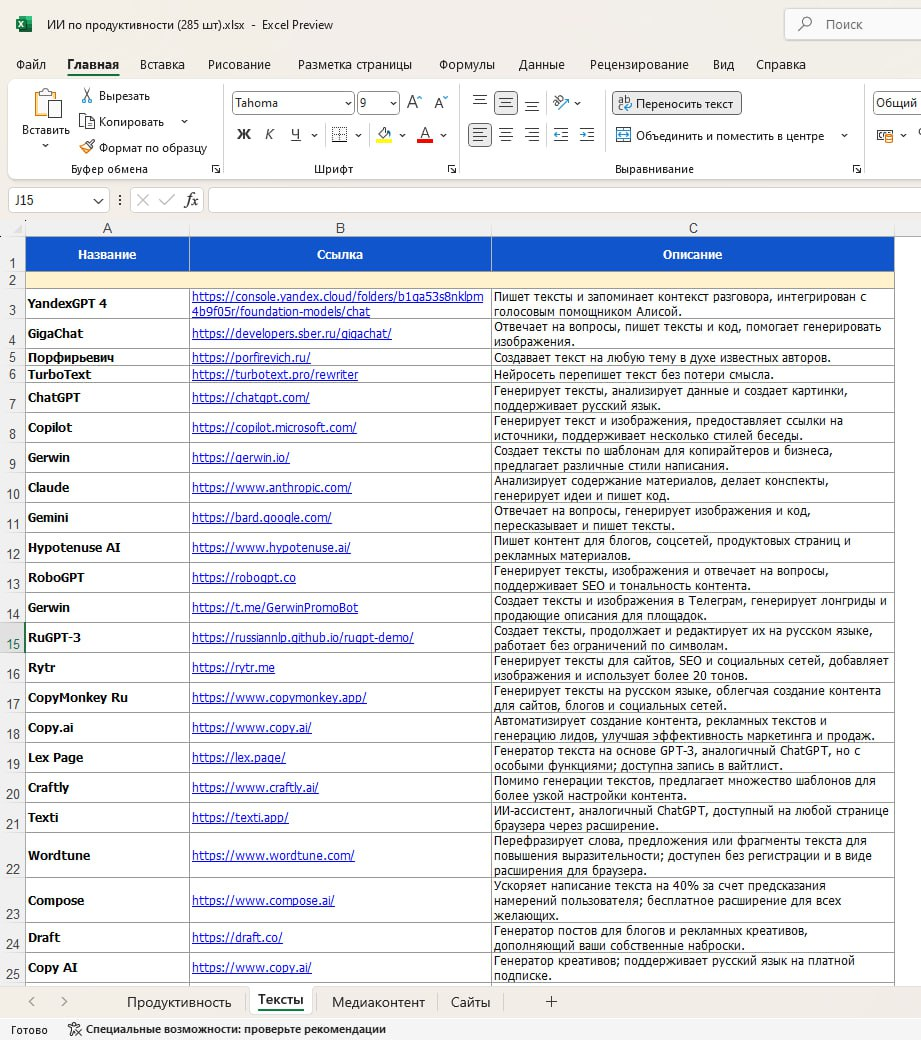Switch to the Медиаконтент sheet
Viewport: 921px width, 1040px height.
tap(378, 1002)
